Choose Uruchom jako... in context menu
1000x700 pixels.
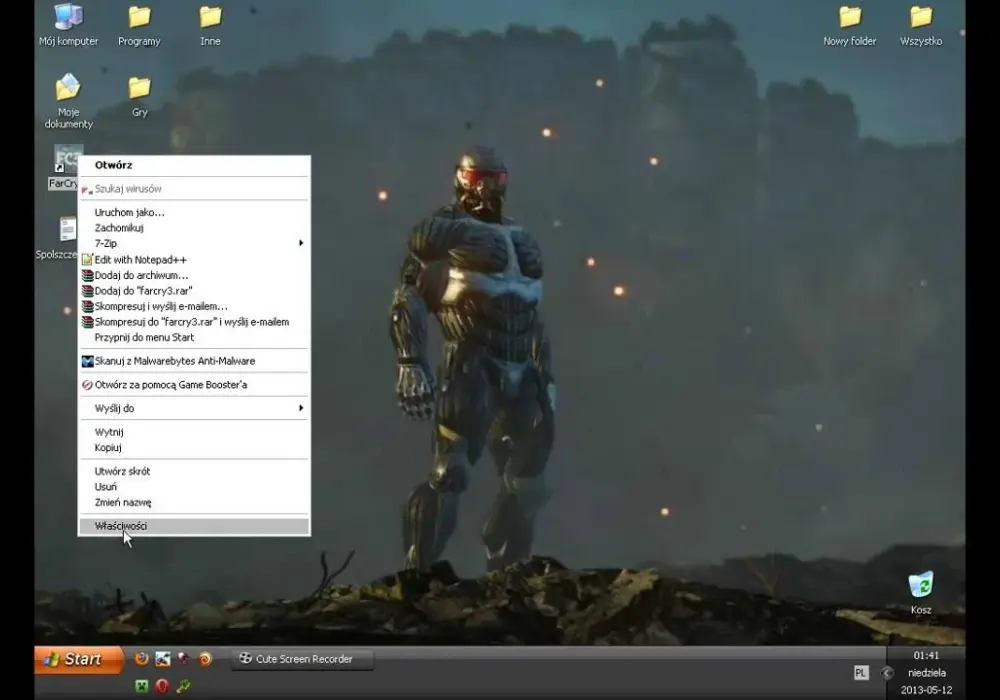(x=194, y=212)
